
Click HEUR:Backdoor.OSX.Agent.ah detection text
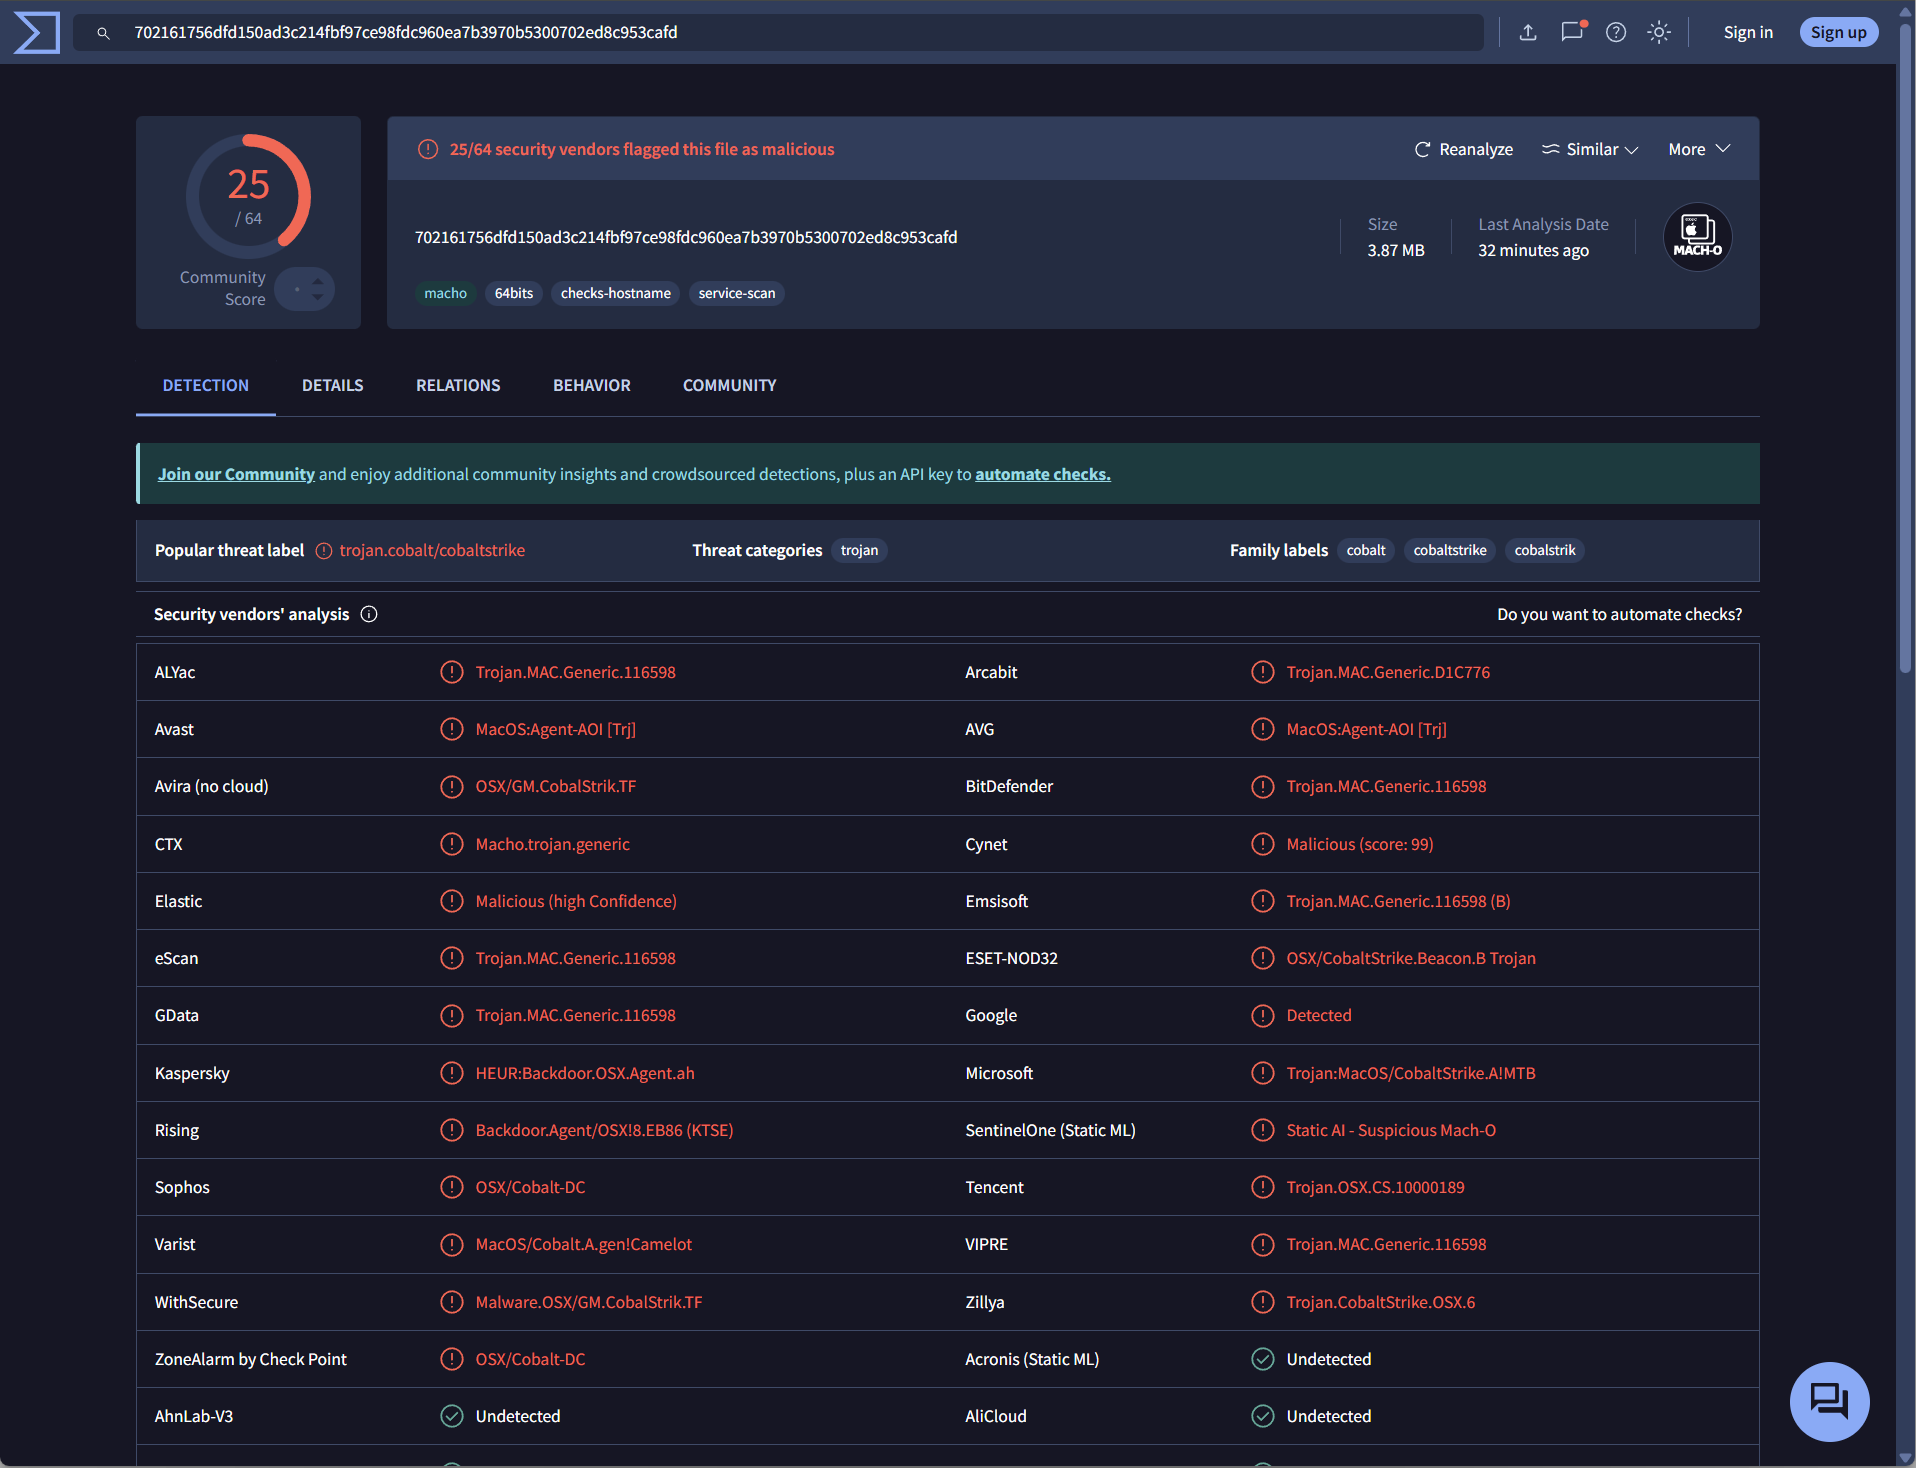click(585, 1073)
